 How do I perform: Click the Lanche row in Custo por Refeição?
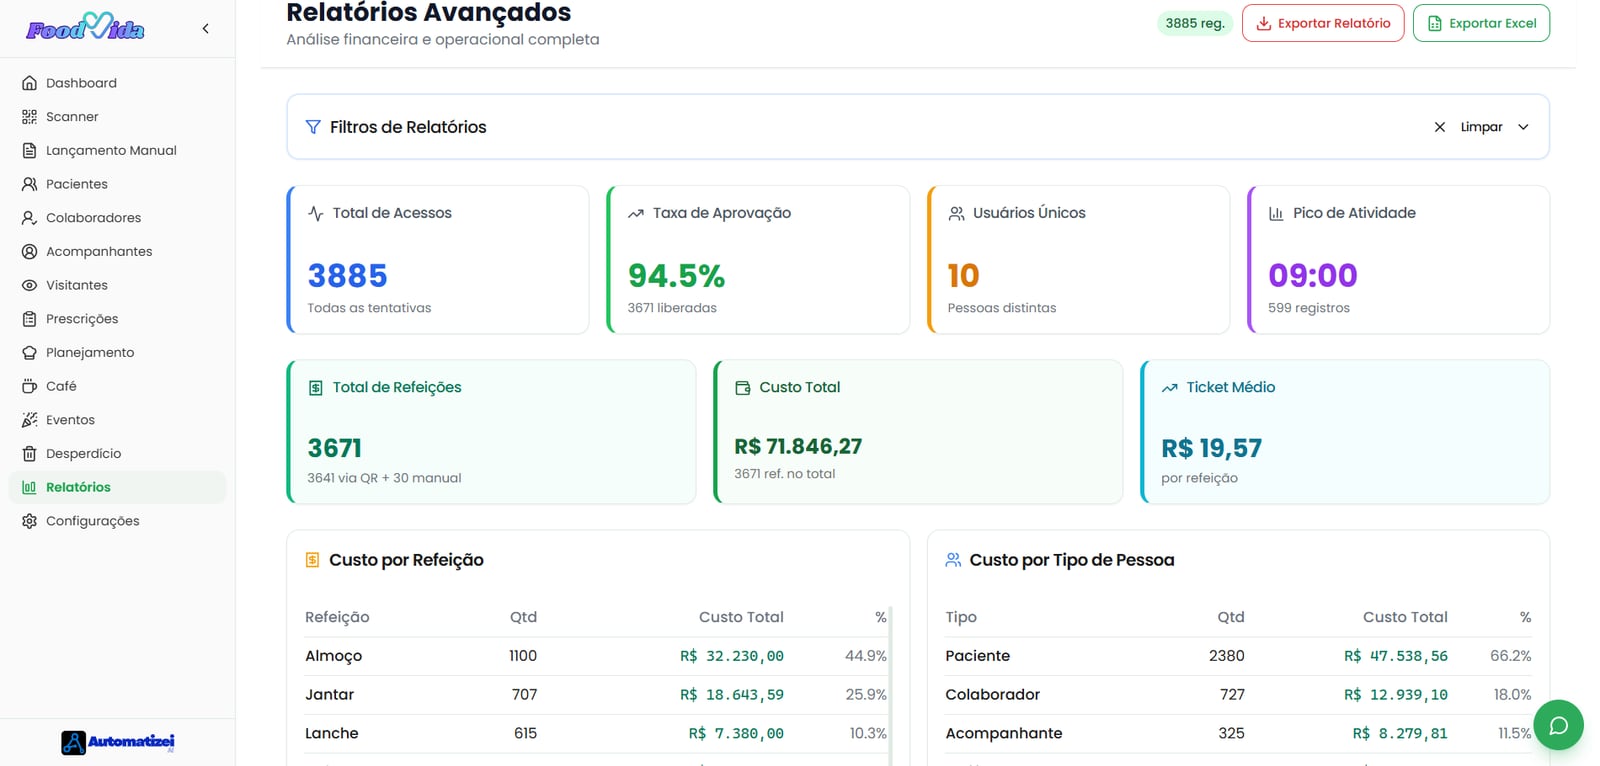[596, 733]
